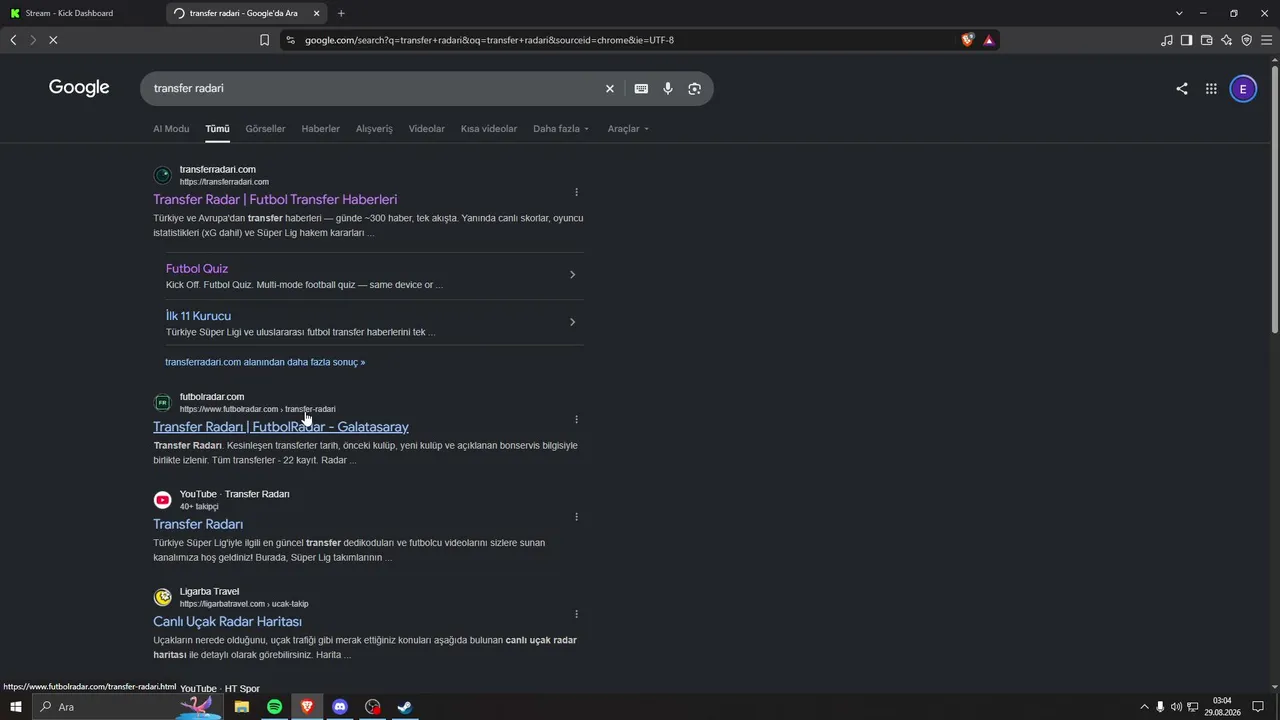Open Transfer Radar Futbol Transfer Haberleri result
The width and height of the screenshot is (1280, 720).
coord(275,200)
